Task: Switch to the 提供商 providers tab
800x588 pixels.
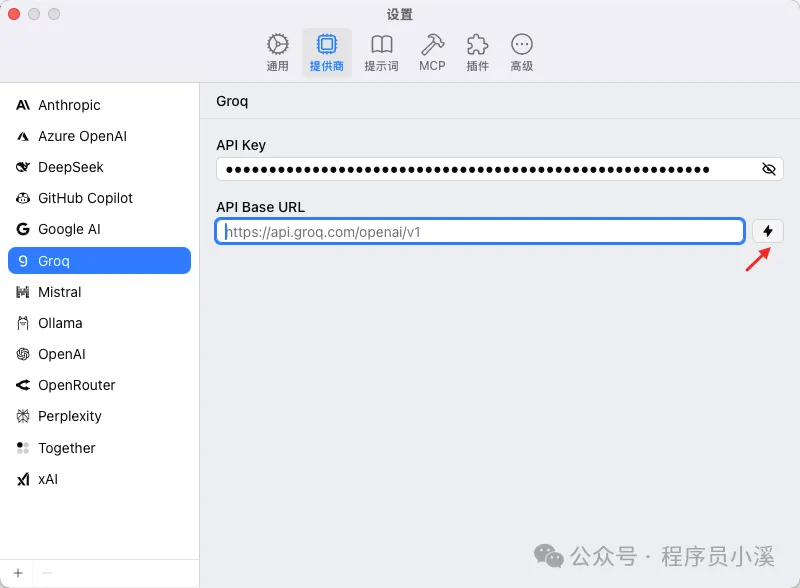Action: pos(327,53)
